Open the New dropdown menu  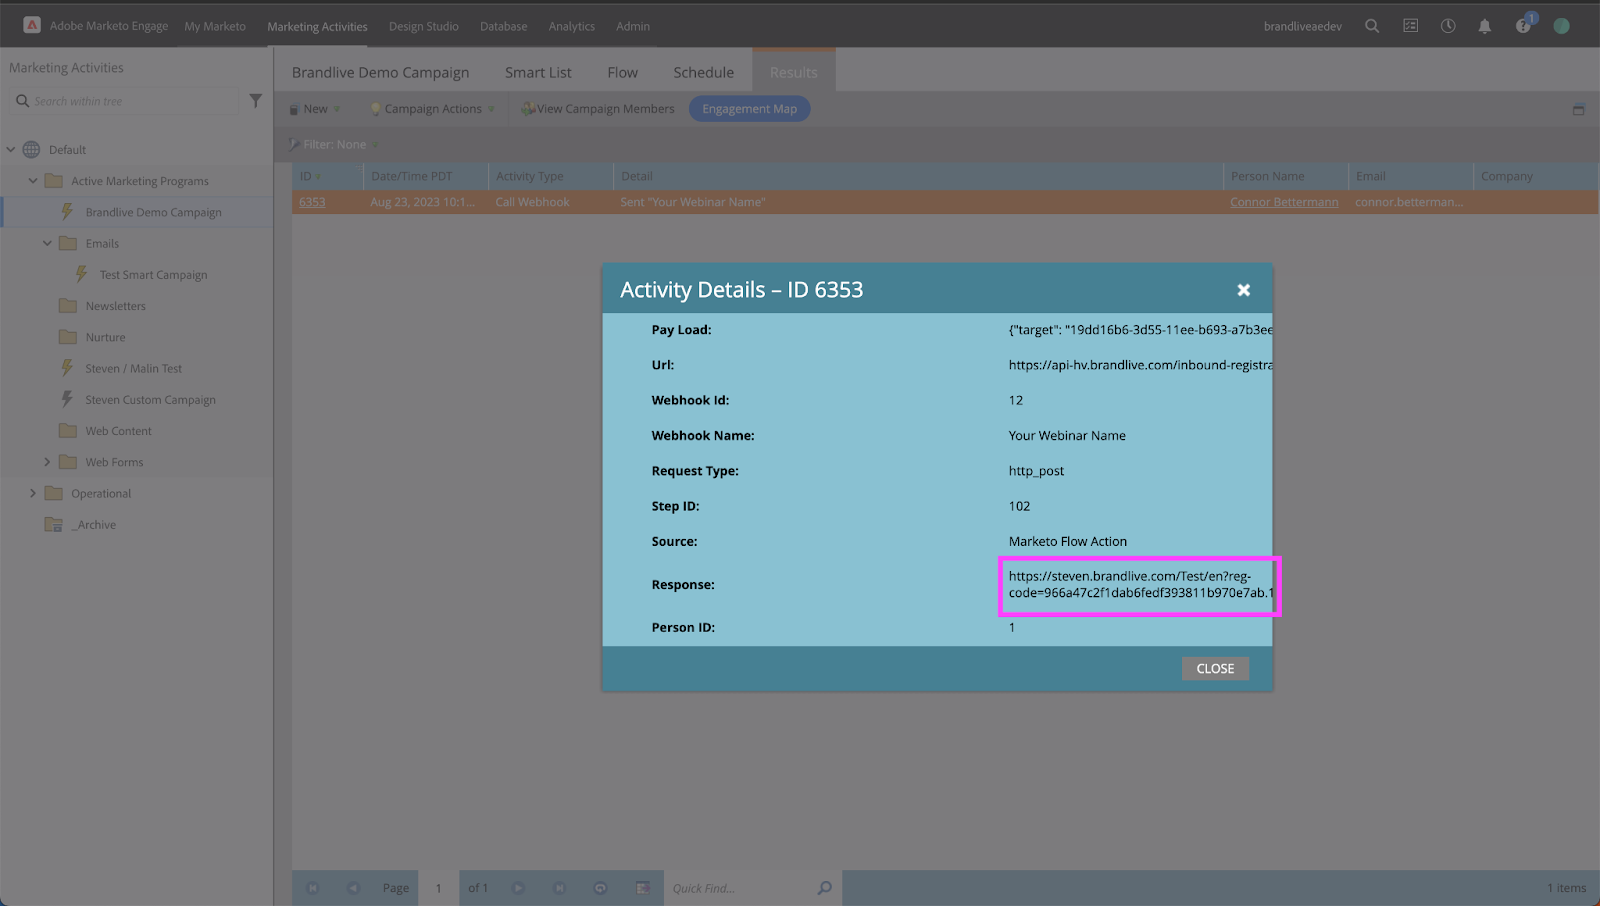click(315, 109)
